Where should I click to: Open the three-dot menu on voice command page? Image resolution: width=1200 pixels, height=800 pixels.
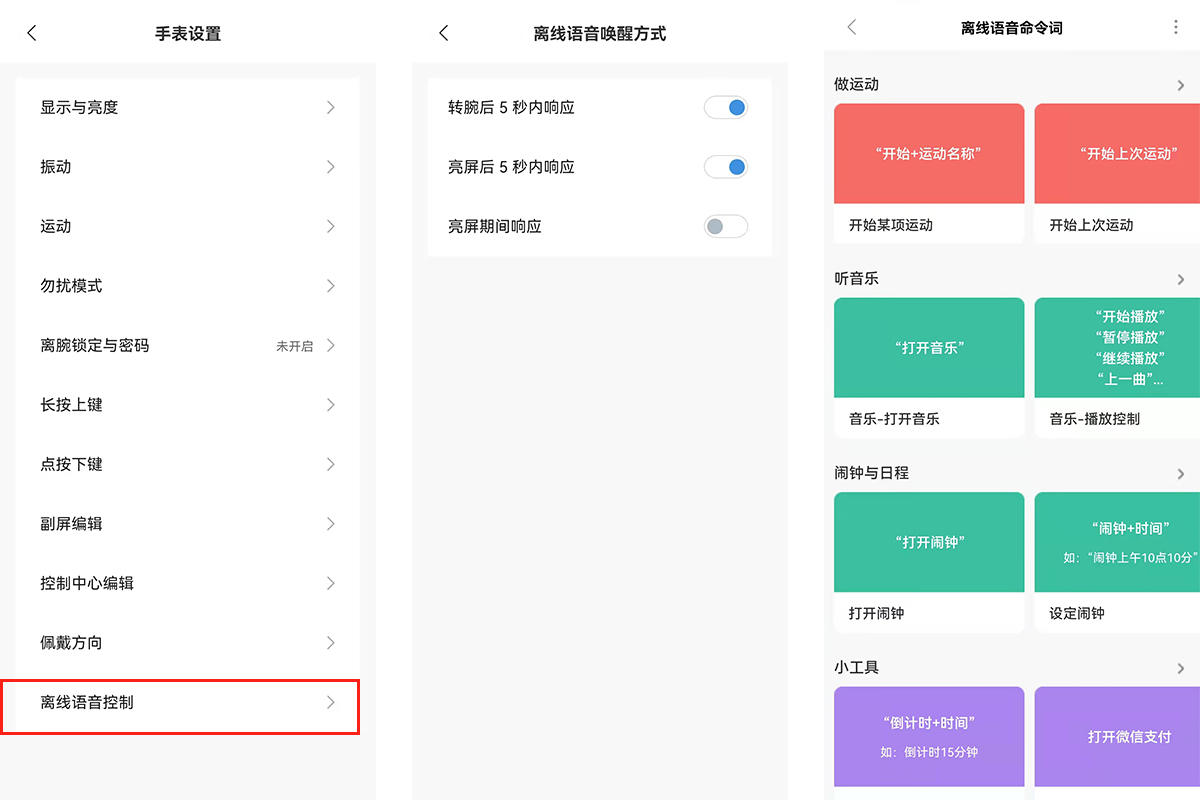1177,28
